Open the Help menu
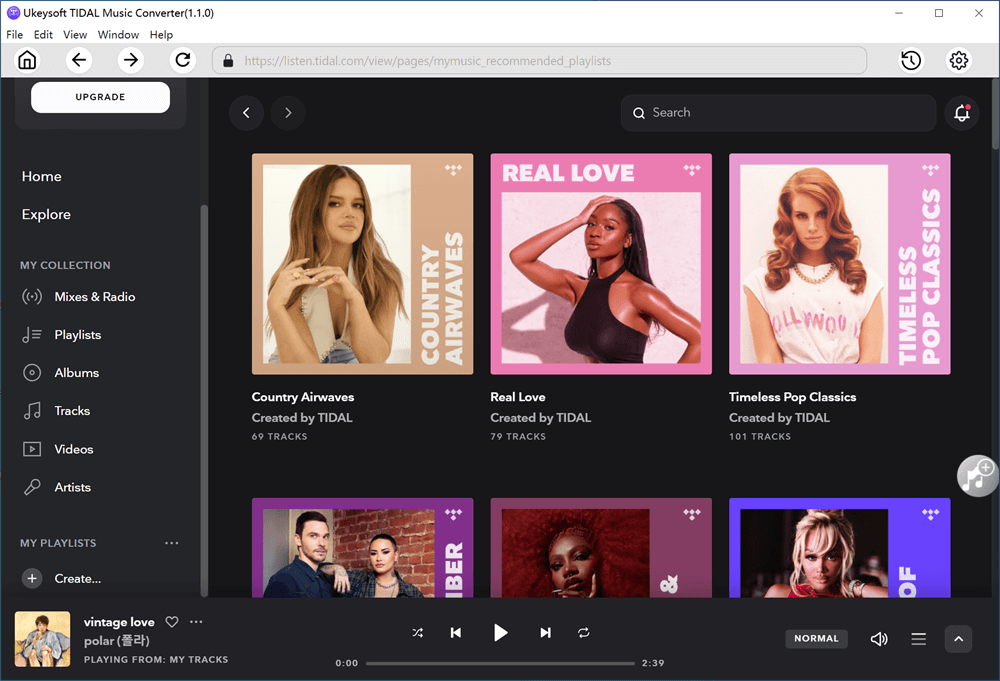Screen dimensions: 1000x681 [161, 34]
